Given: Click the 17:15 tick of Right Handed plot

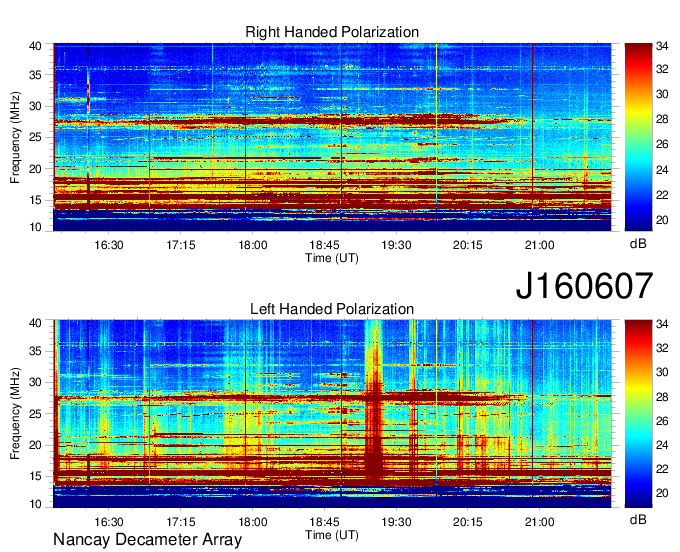Looking at the screenshot, I should (x=181, y=245).
